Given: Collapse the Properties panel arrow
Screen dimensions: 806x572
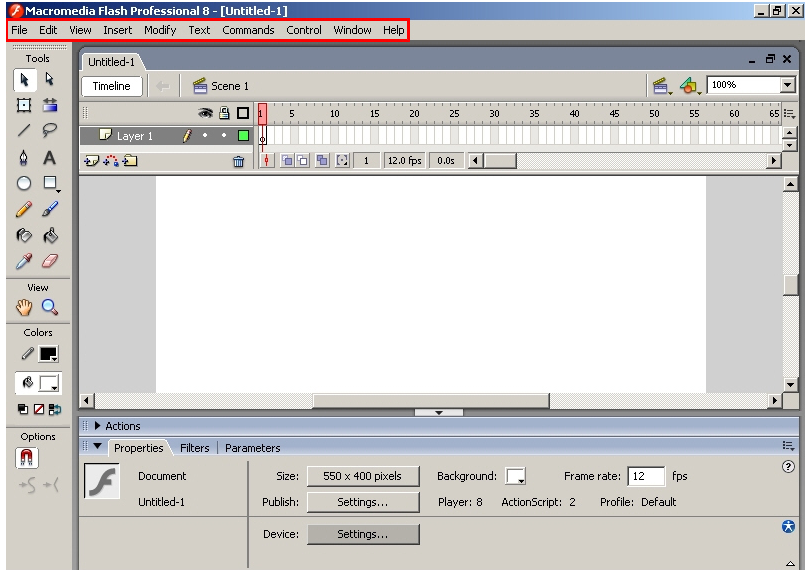Looking at the screenshot, I should pos(98,446).
